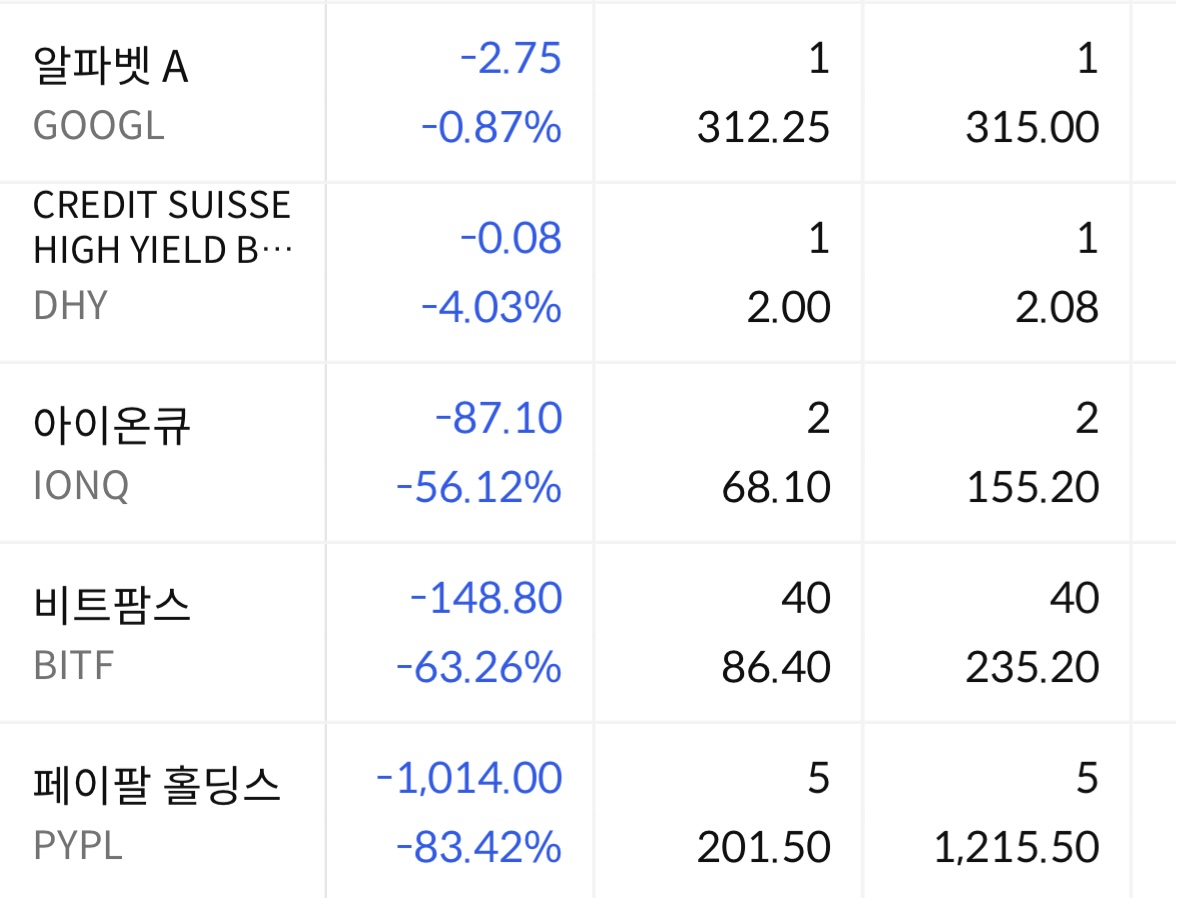Click PYPL loss amount -1,014.00

pyautogui.click(x=469, y=779)
